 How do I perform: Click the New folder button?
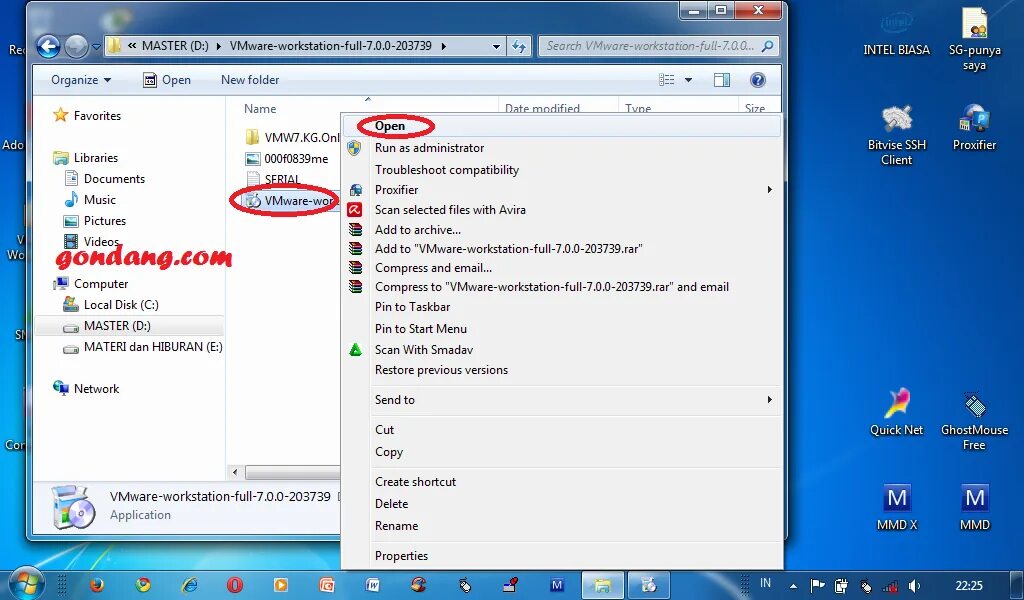[x=249, y=80]
